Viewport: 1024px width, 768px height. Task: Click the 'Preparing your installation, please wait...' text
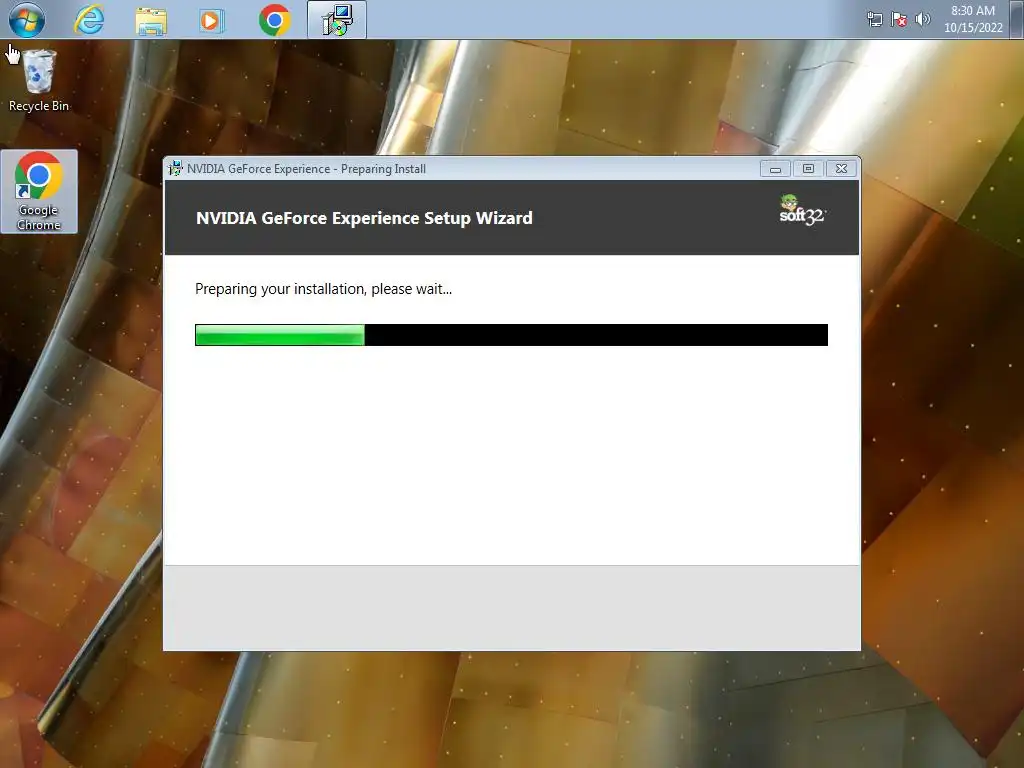pyautogui.click(x=323, y=289)
